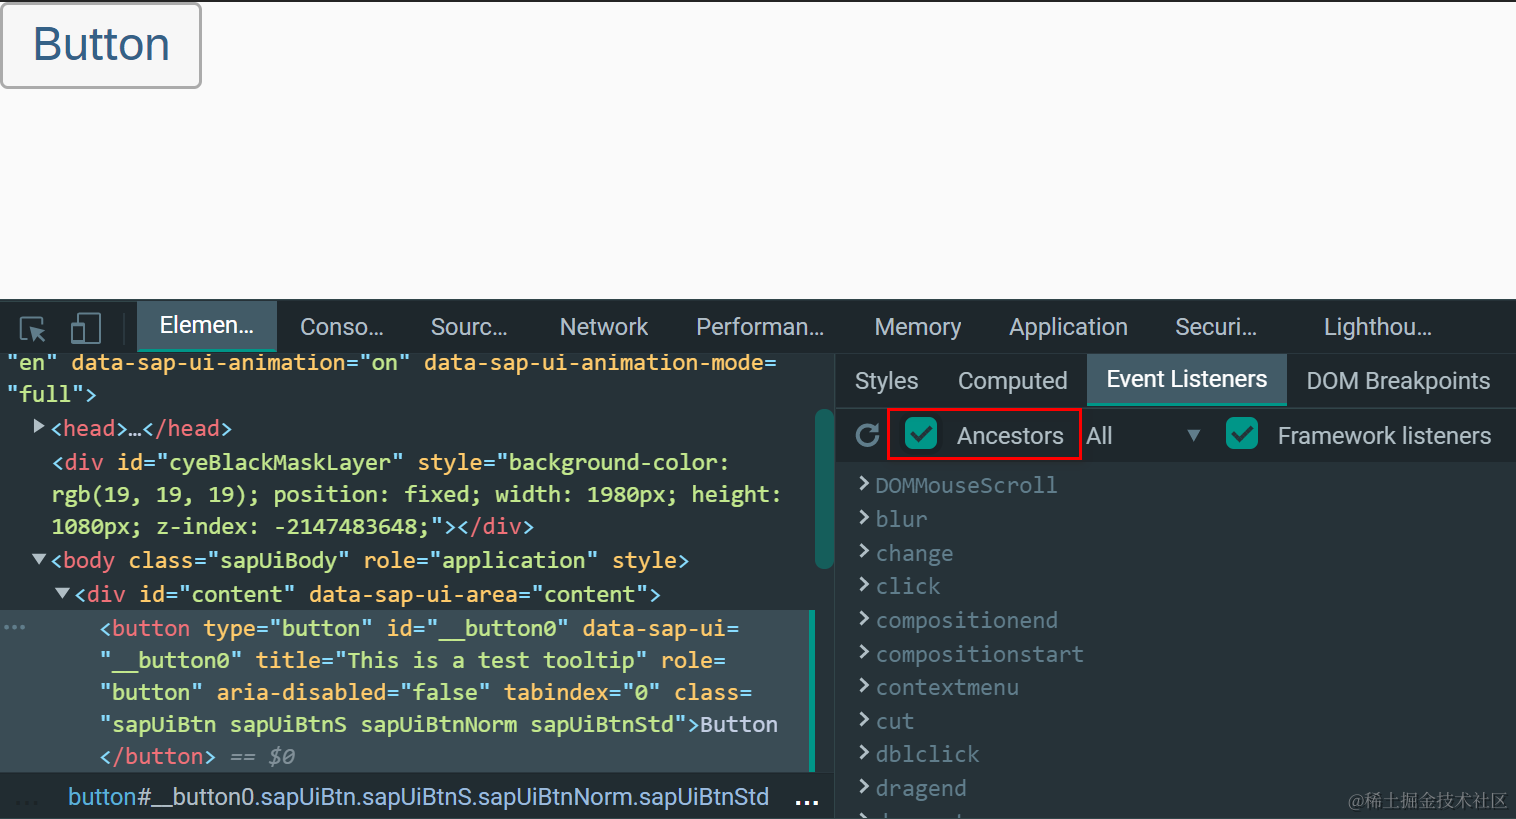The image size is (1516, 819).
Task: Open the Security tab
Action: tap(1216, 327)
